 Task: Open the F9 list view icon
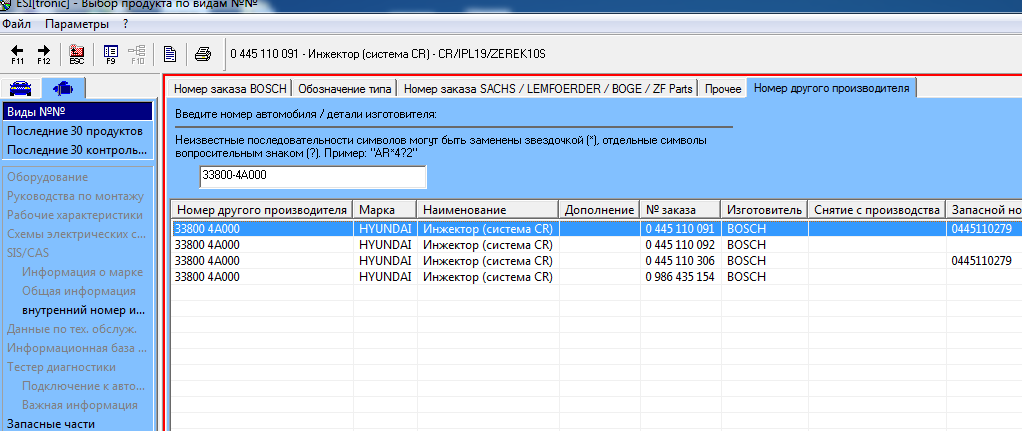point(110,54)
